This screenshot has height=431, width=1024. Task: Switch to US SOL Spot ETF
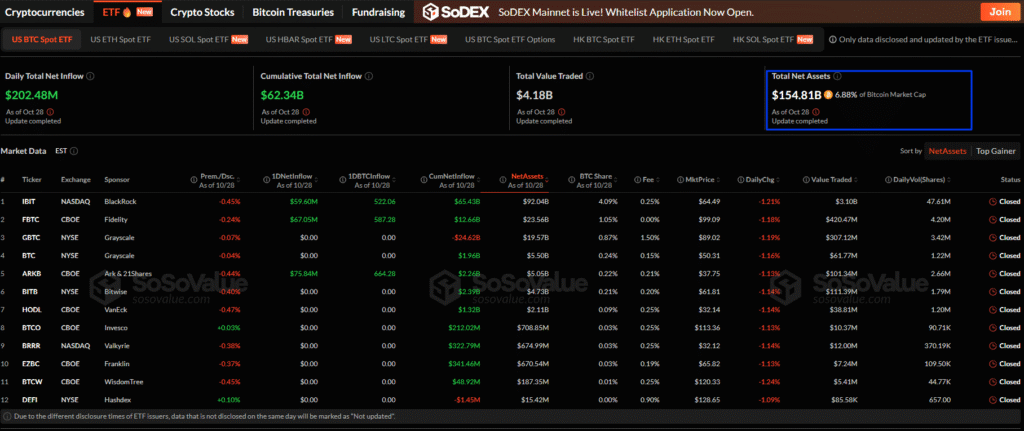208,40
